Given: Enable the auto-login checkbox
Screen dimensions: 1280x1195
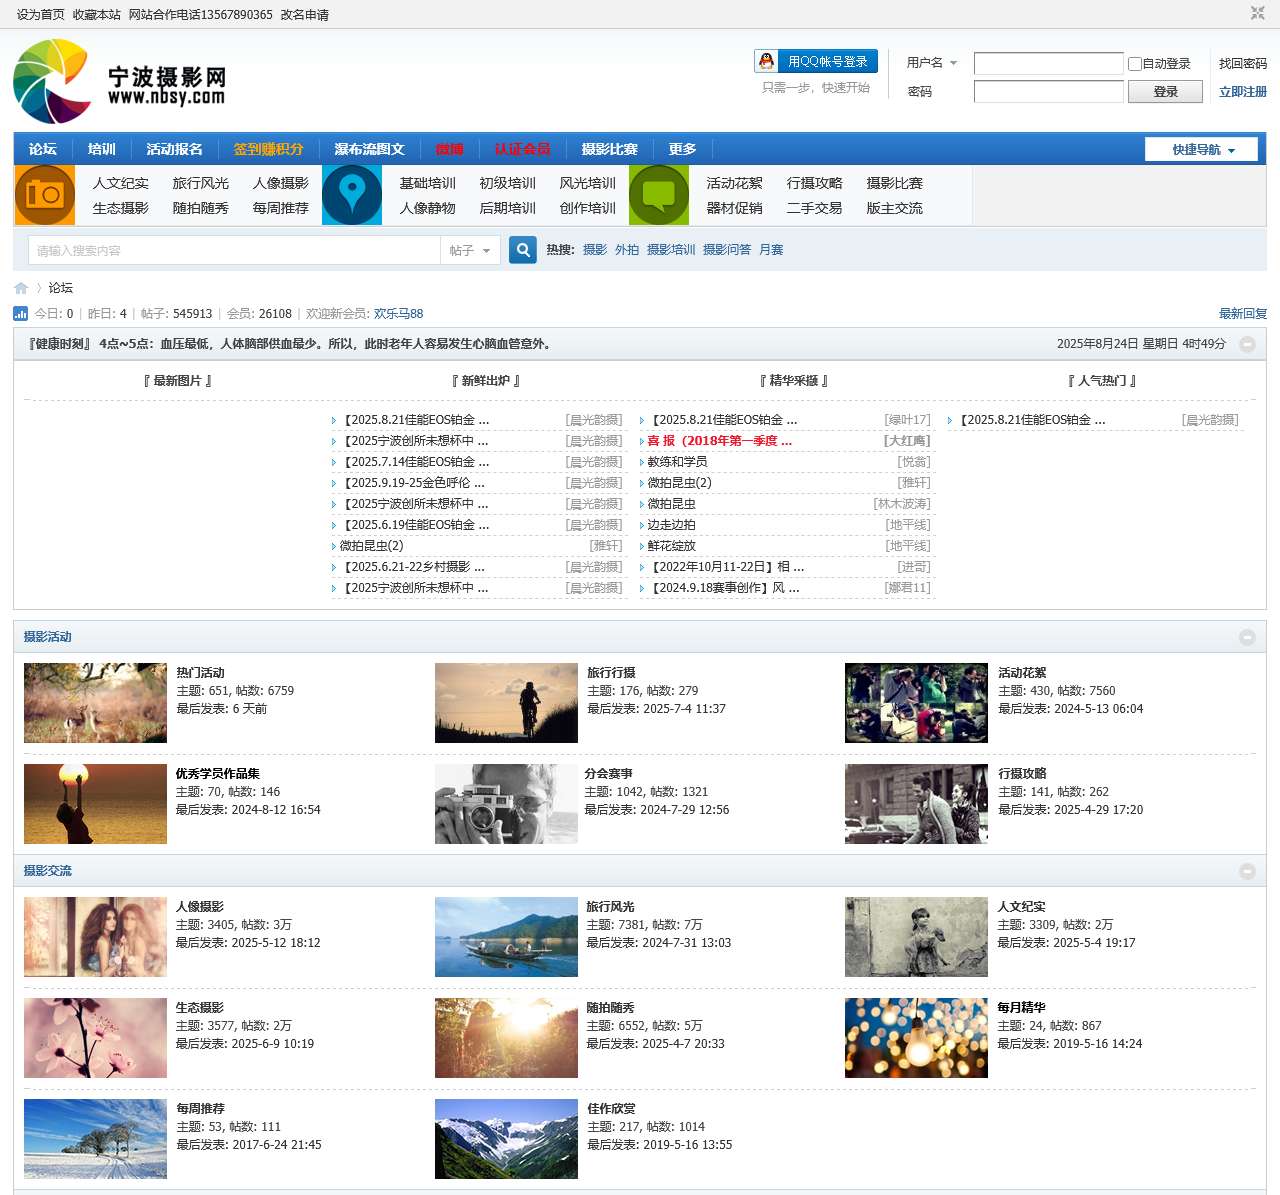Looking at the screenshot, I should [1135, 64].
